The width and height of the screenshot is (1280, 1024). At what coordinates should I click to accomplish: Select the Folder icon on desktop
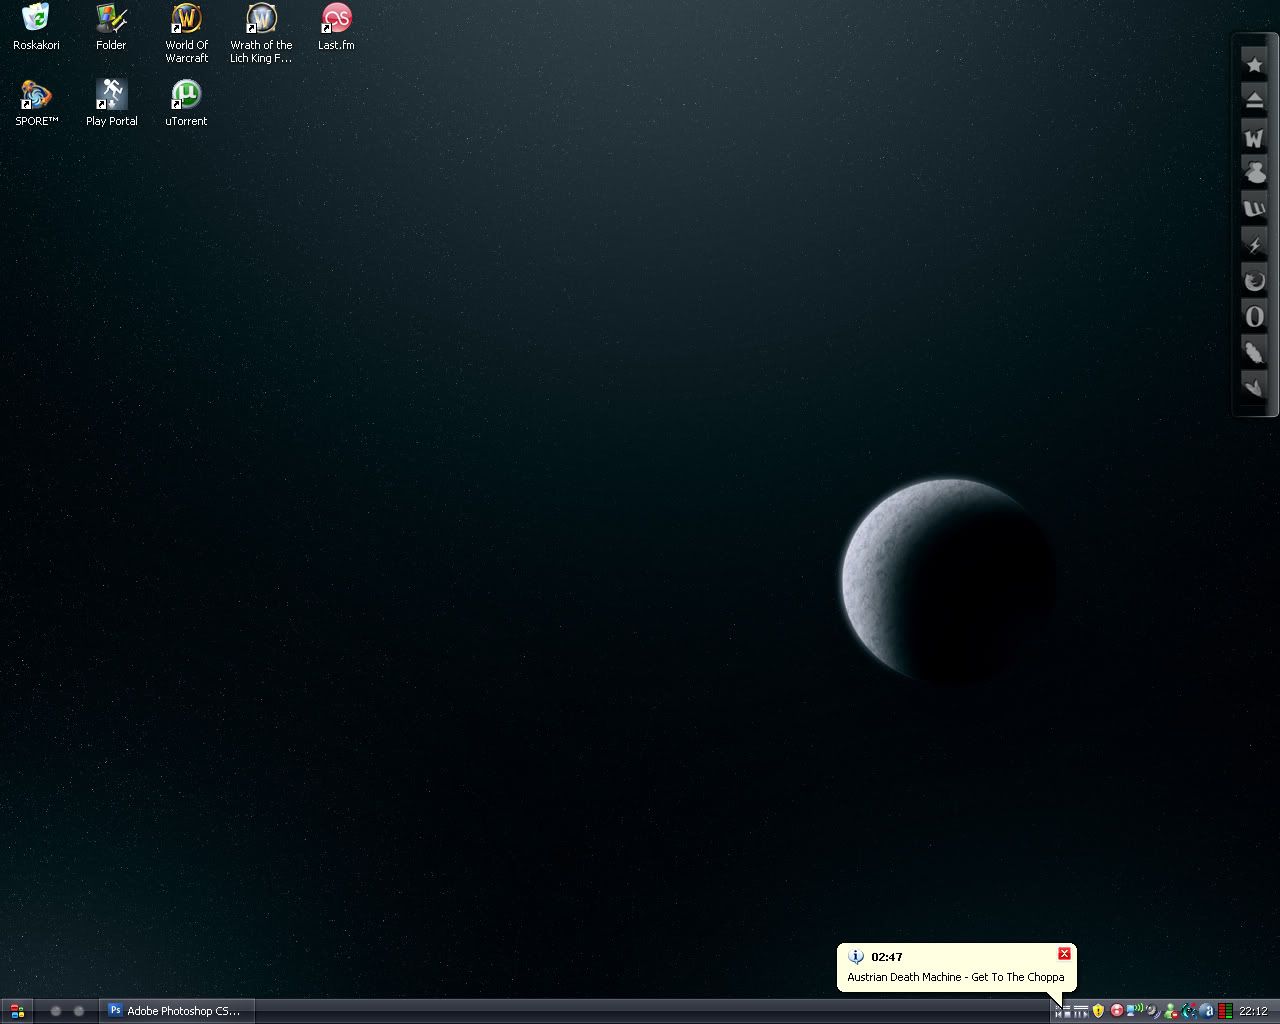111,19
